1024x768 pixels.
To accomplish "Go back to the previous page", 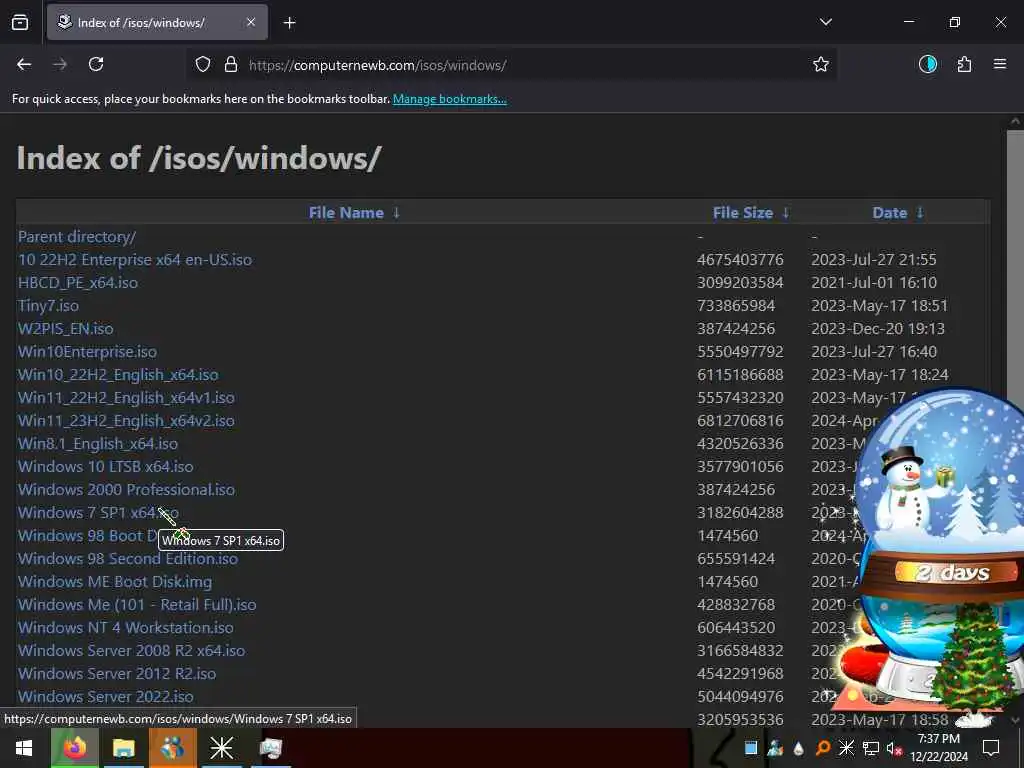I will click(x=24, y=65).
